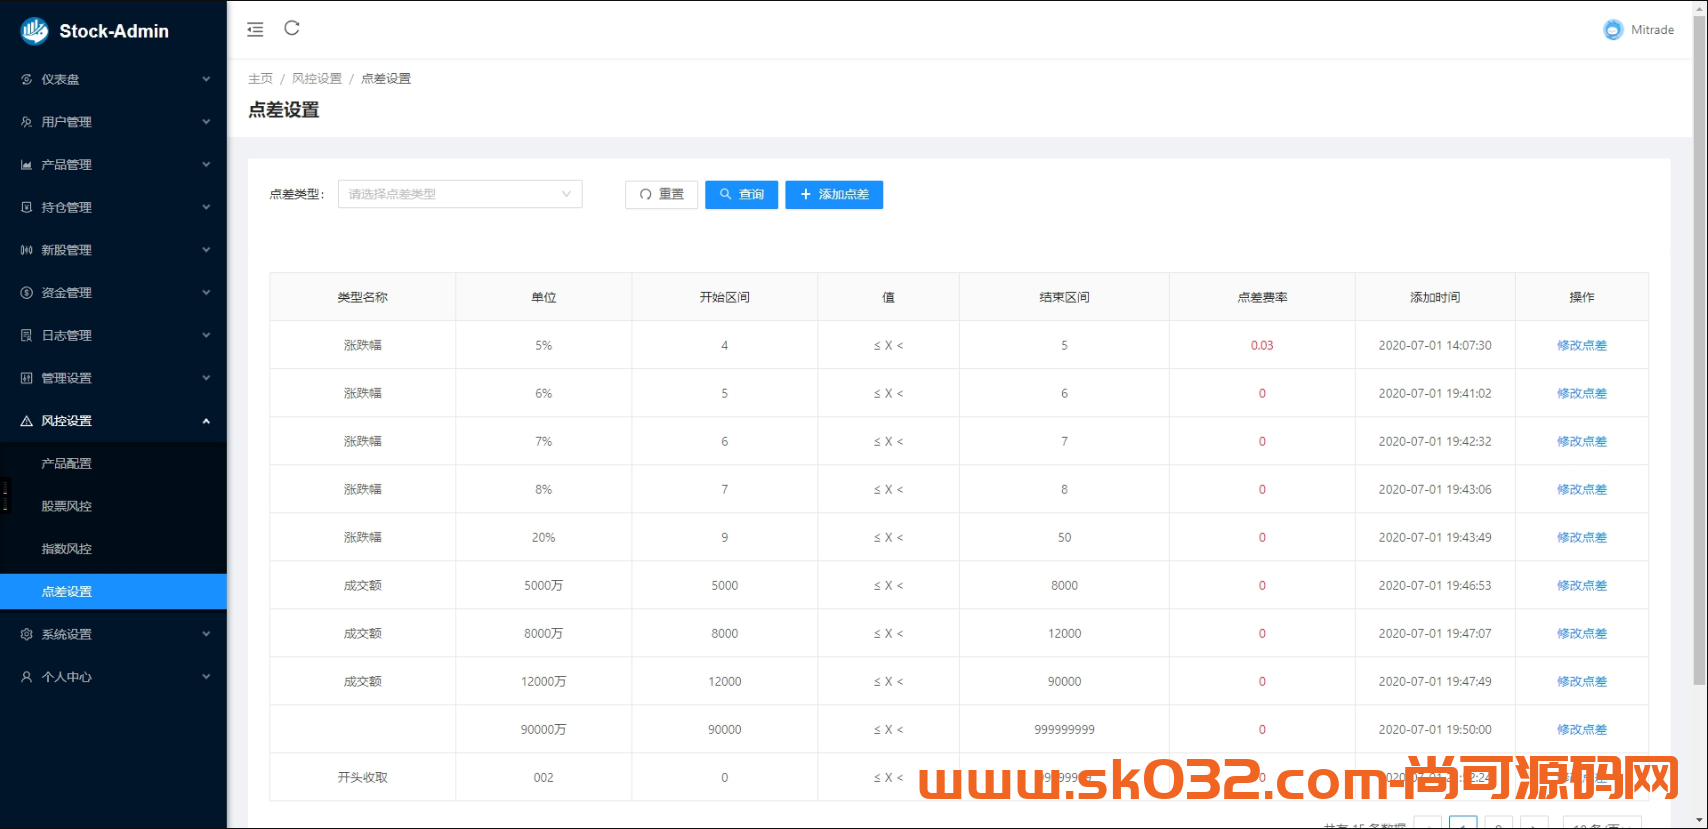Click the 0.03 rate value
1708x829 pixels.
[x=1262, y=345]
